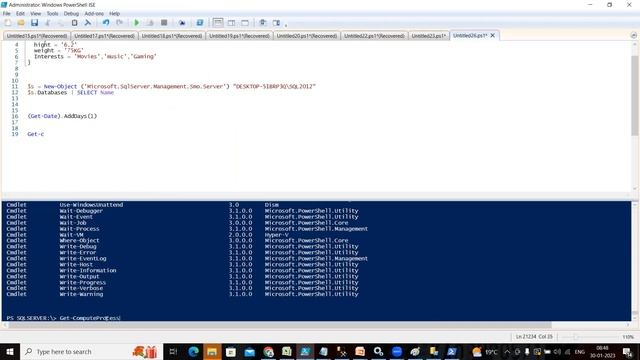Switch to the Untitled20.ps1 (Recovered) tab
Viewport: 640px width, 360px height.
click(307, 36)
